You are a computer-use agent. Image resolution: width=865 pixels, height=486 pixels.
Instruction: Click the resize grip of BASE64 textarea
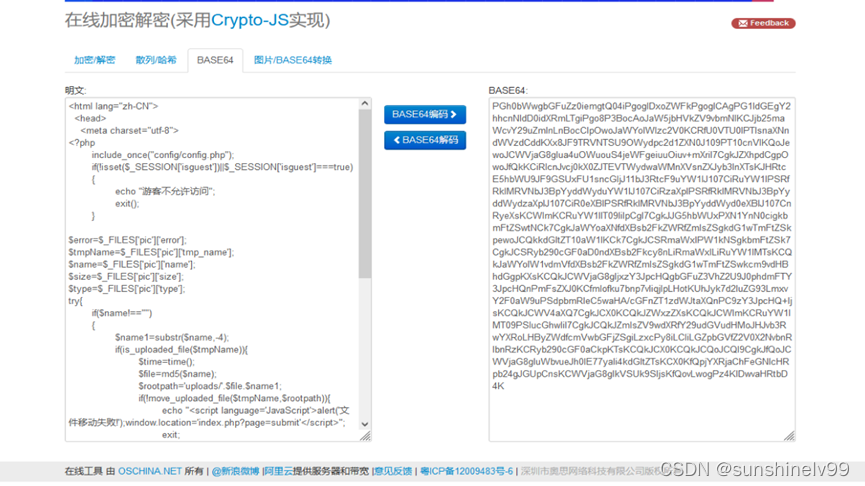tap(789, 436)
